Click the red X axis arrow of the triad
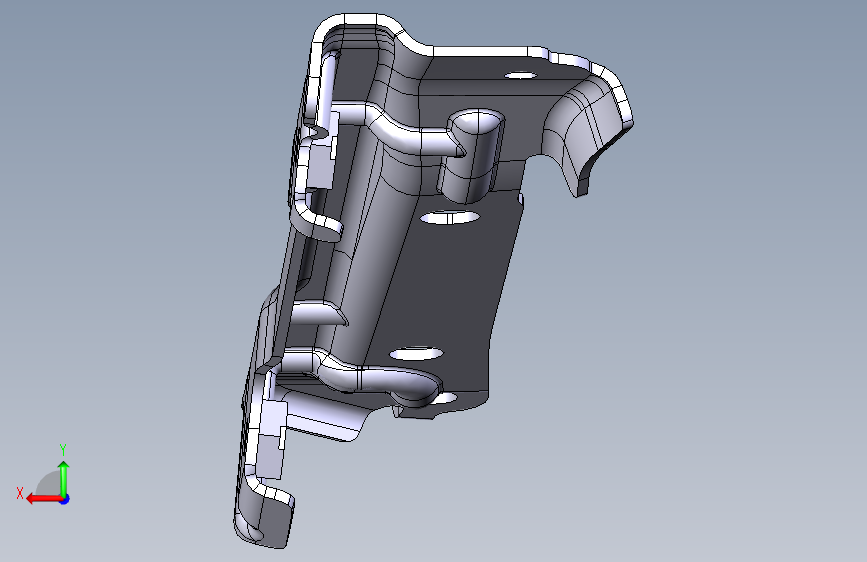The image size is (867, 562). coord(44,499)
